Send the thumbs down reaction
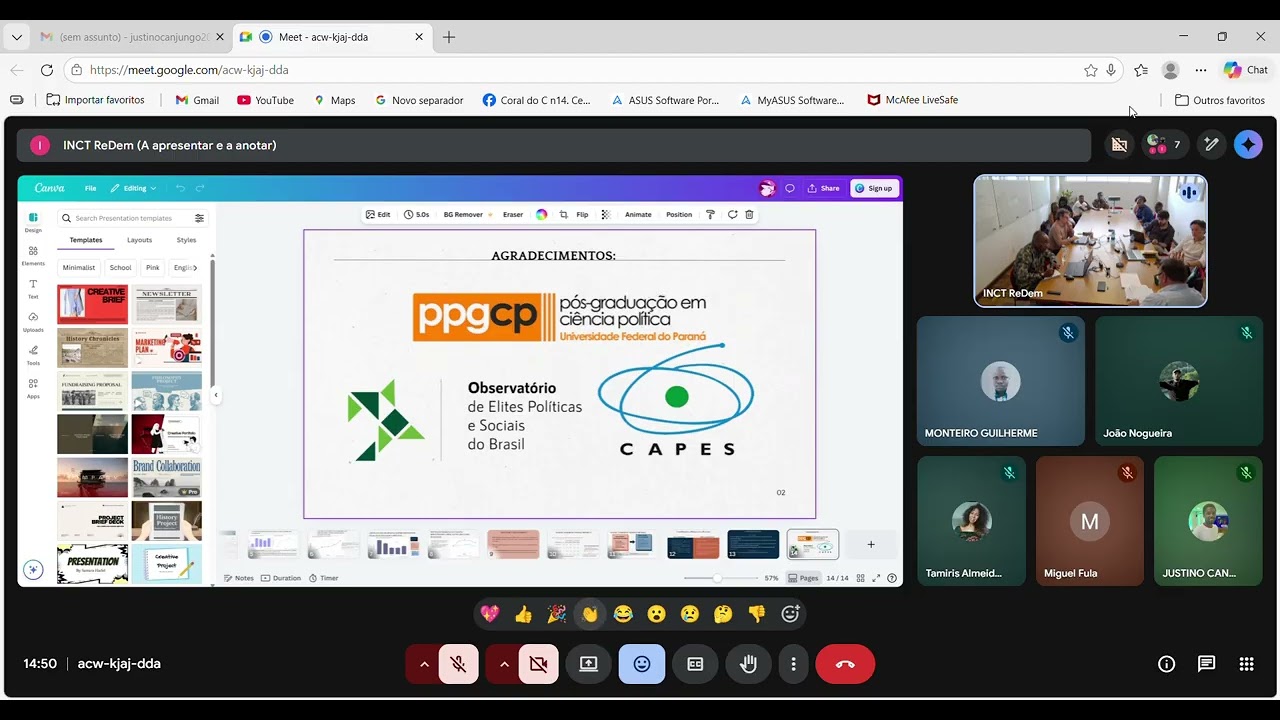 point(757,614)
